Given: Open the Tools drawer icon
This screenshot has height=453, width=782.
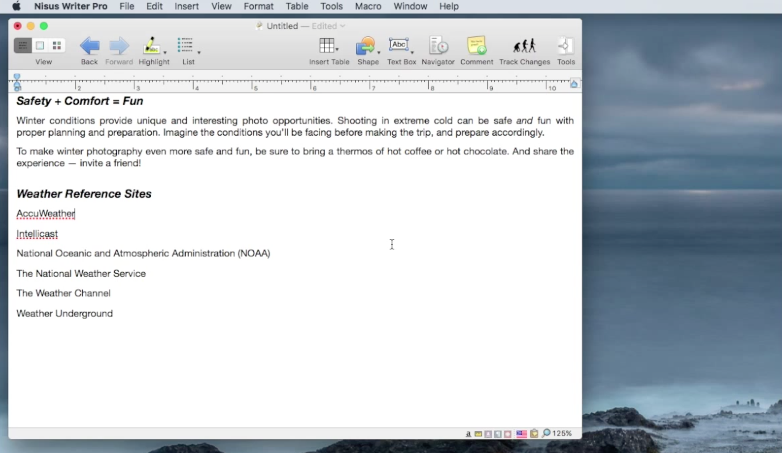Looking at the screenshot, I should [x=566, y=46].
